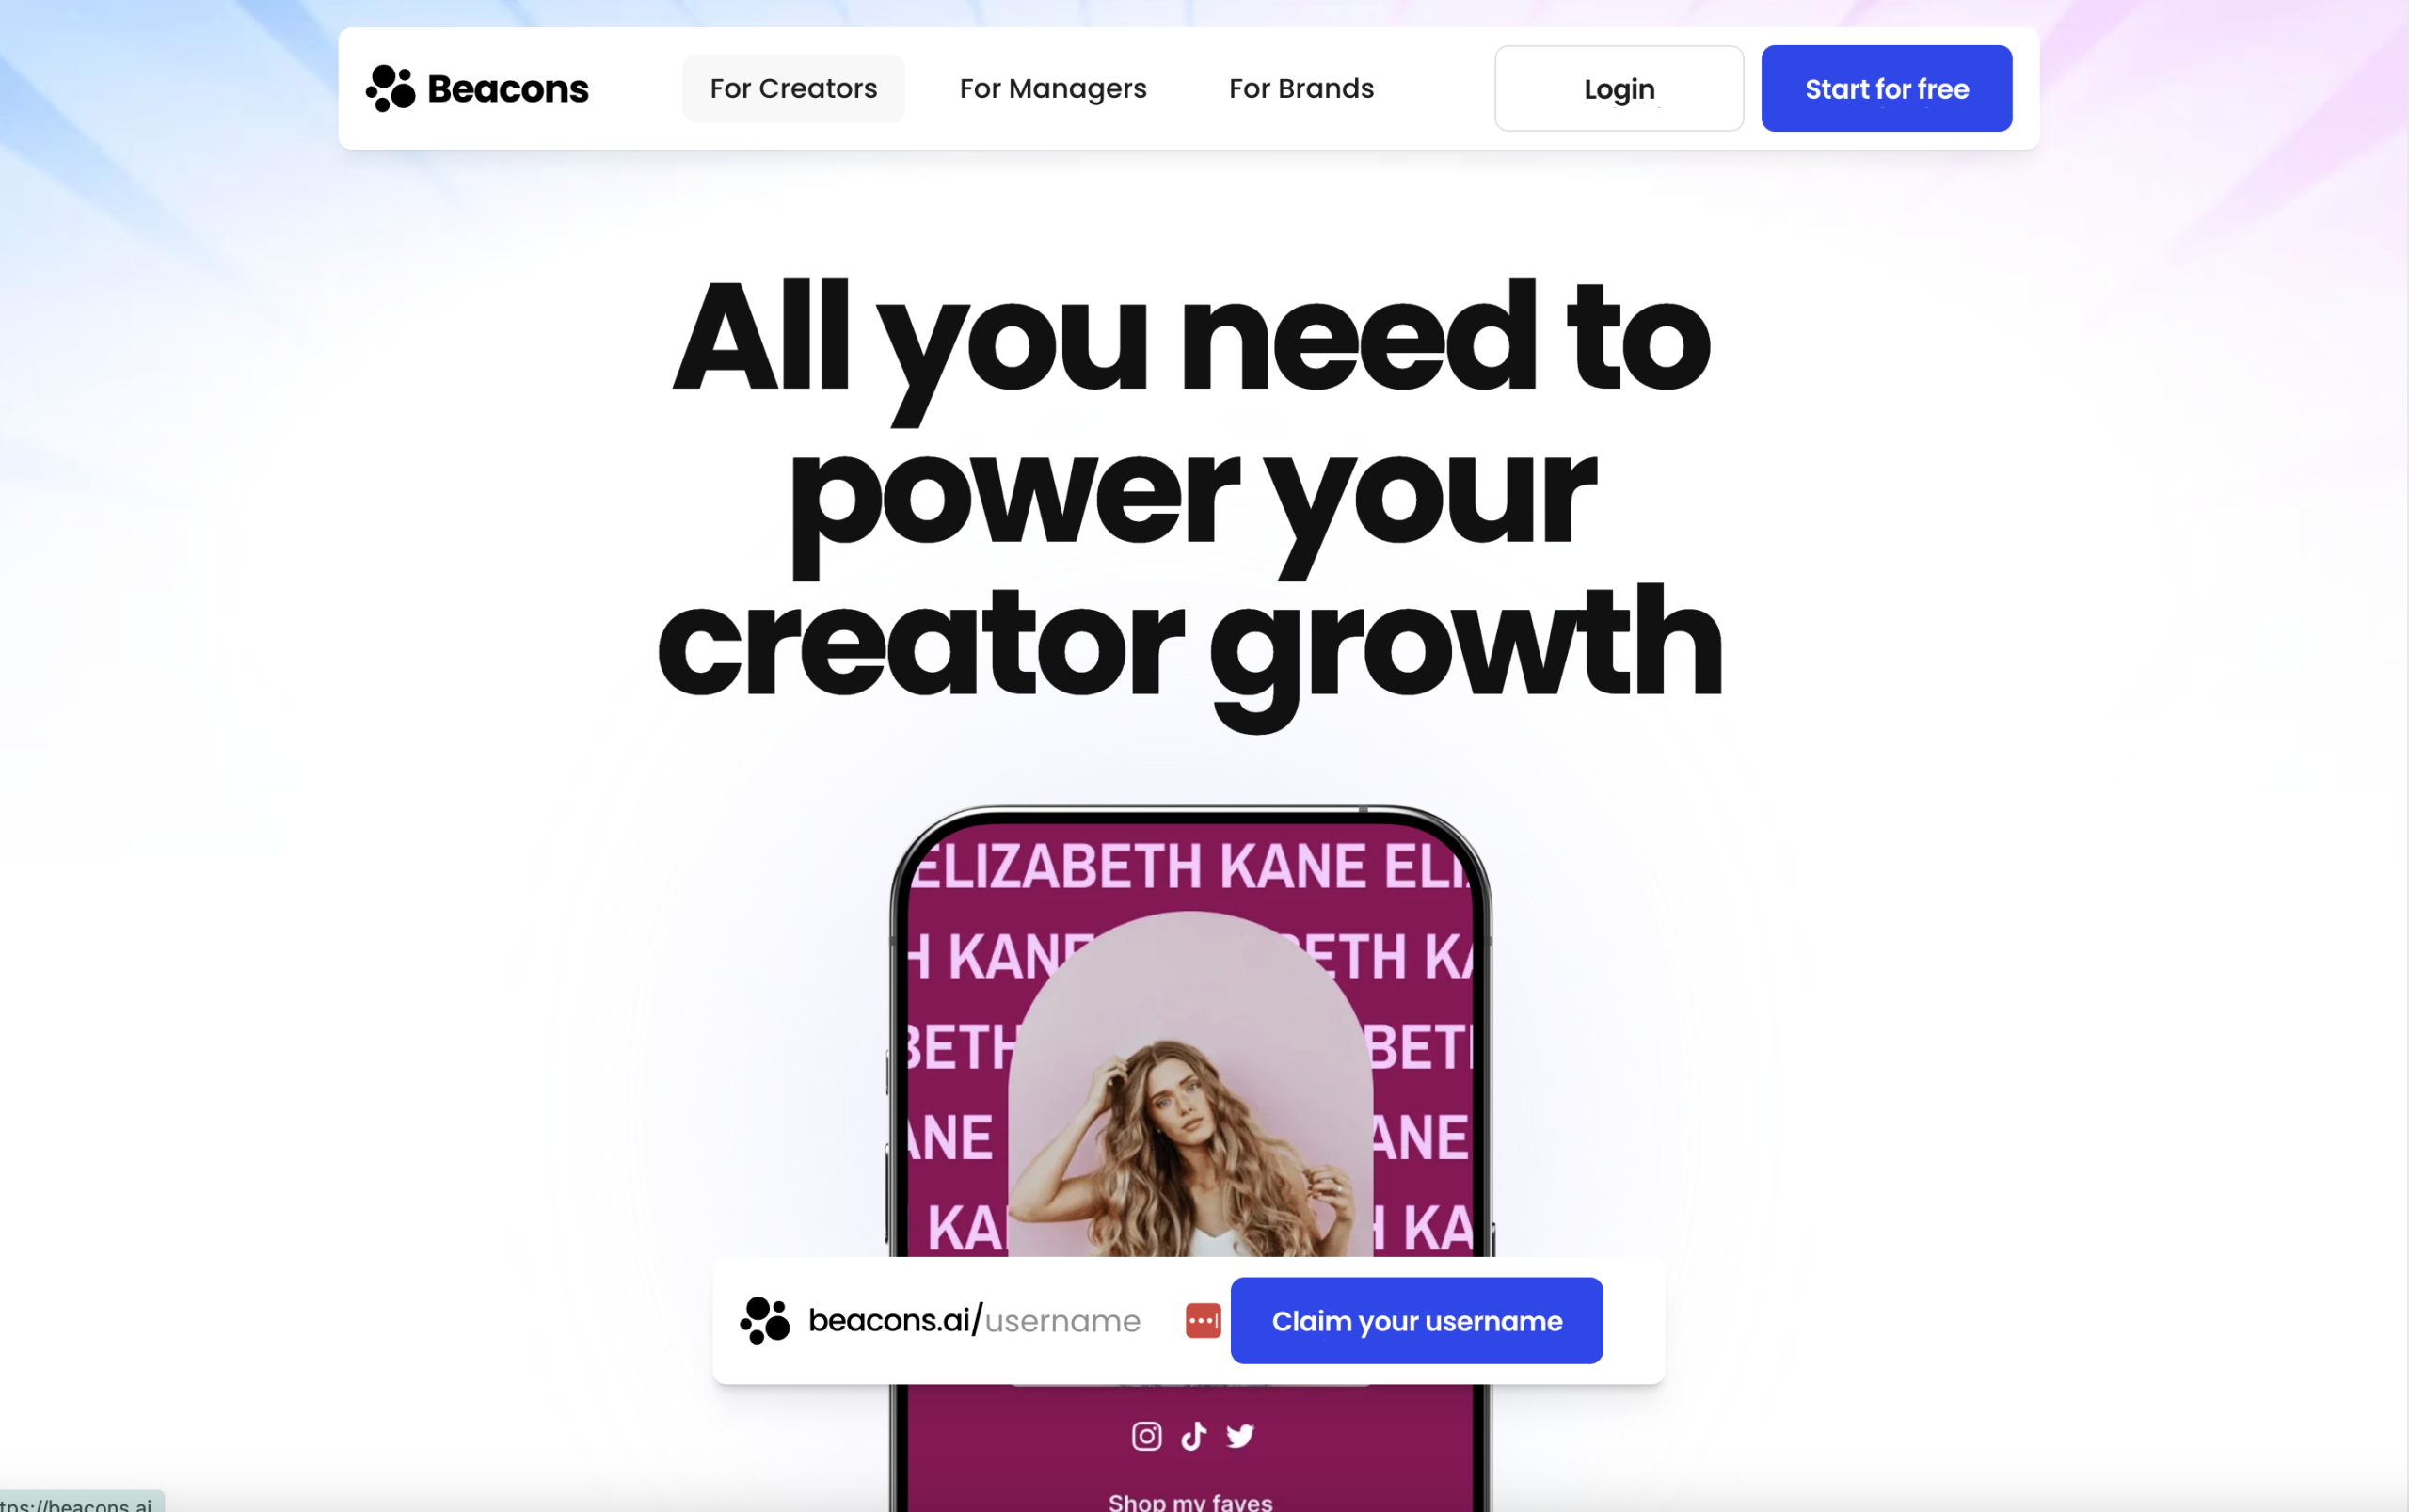Click the Twitter bird icon on phone mockup
2409x1512 pixels.
point(1240,1436)
